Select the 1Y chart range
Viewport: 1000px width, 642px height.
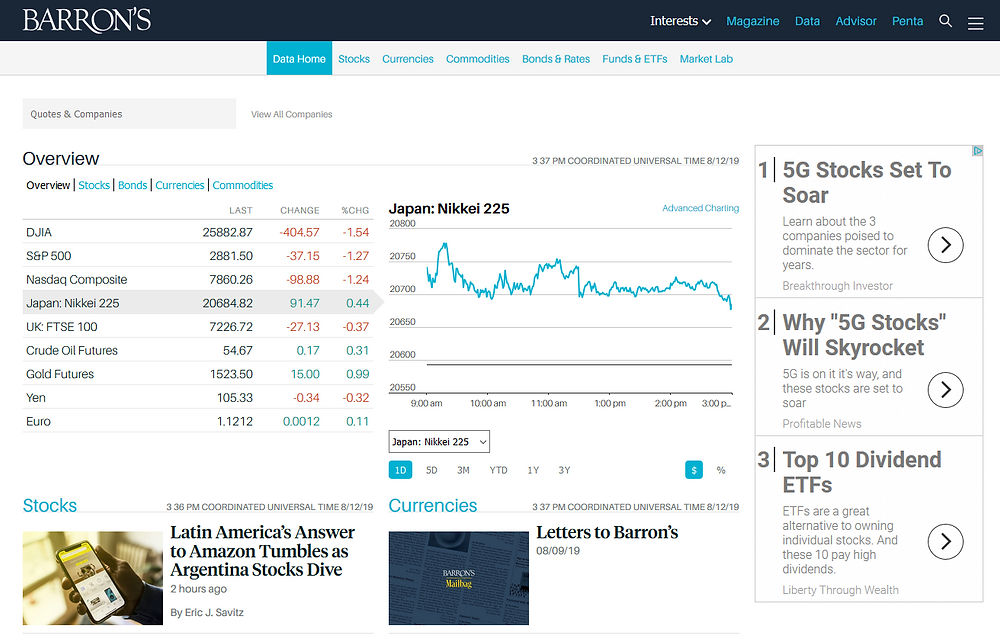click(x=533, y=470)
